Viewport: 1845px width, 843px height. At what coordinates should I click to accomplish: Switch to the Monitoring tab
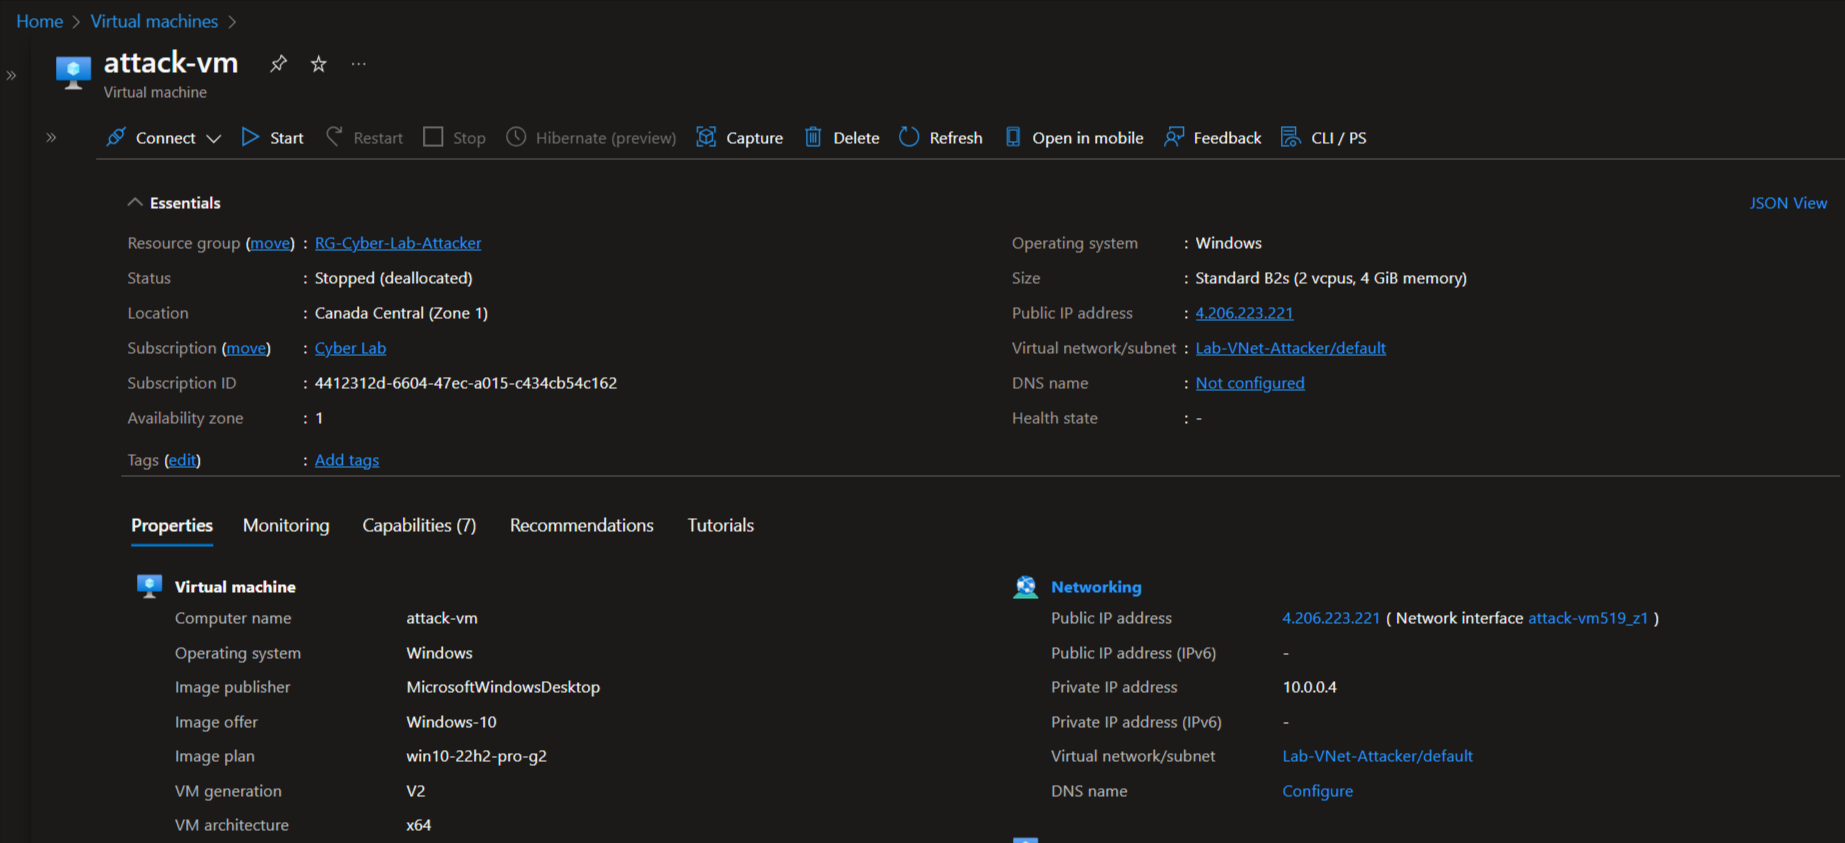286,525
